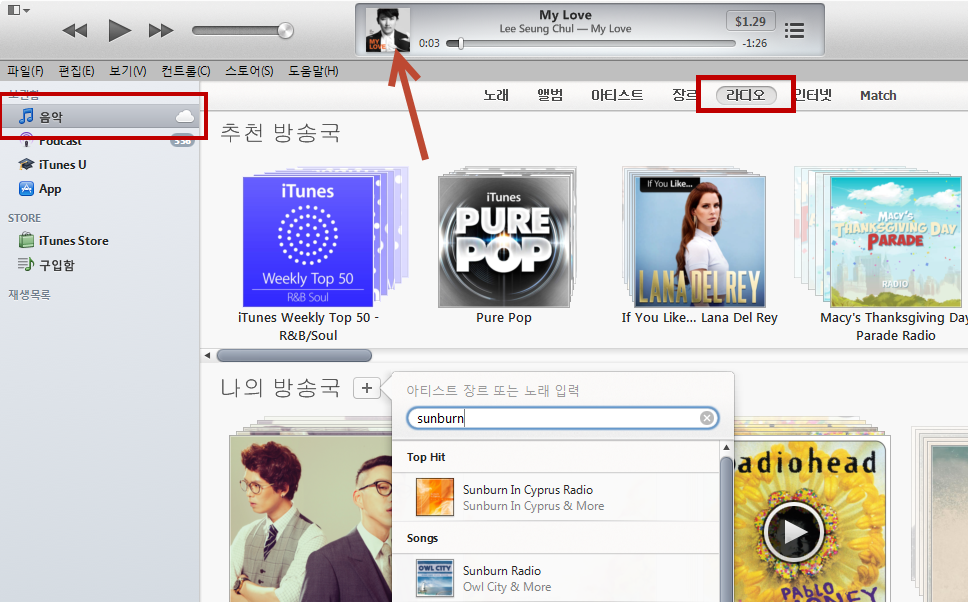Image resolution: width=968 pixels, height=602 pixels.
Task: Open the 보기(V) menu
Action: pos(128,71)
